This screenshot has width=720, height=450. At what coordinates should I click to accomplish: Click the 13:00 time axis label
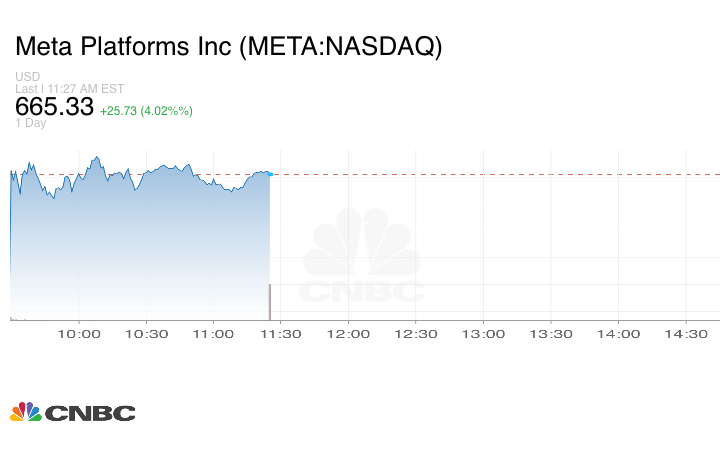click(484, 334)
